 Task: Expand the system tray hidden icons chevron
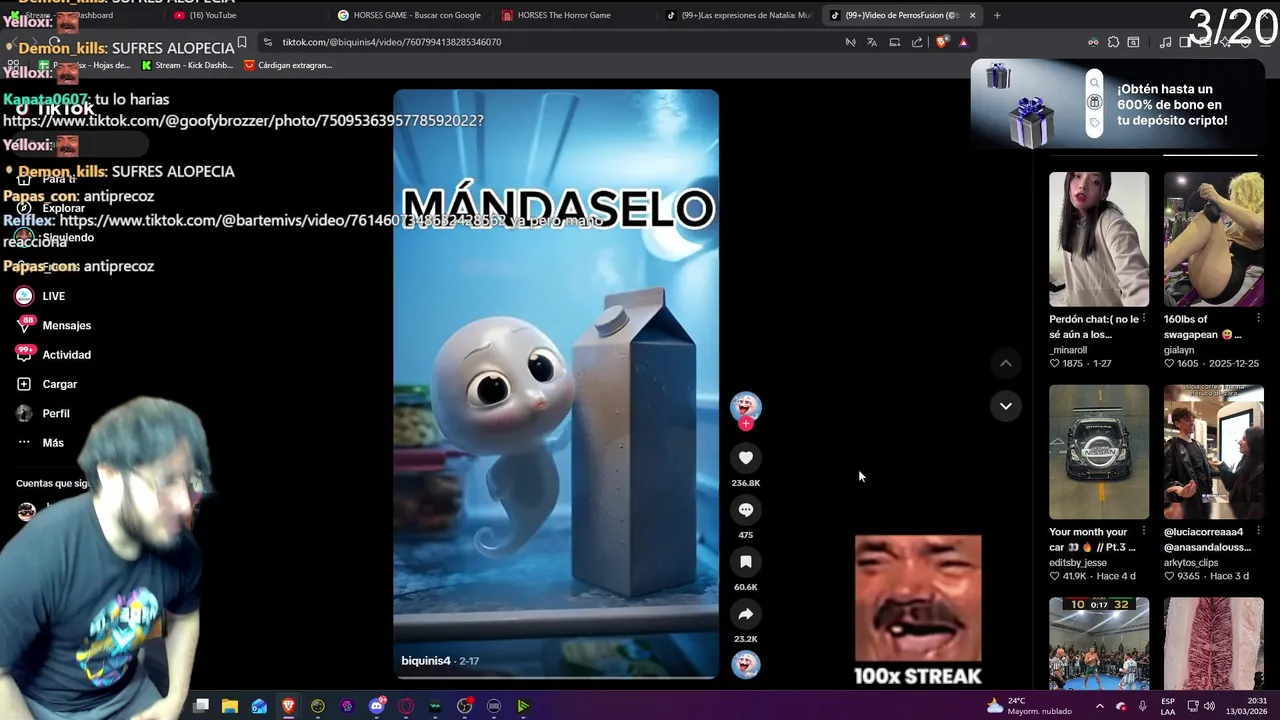(1099, 706)
